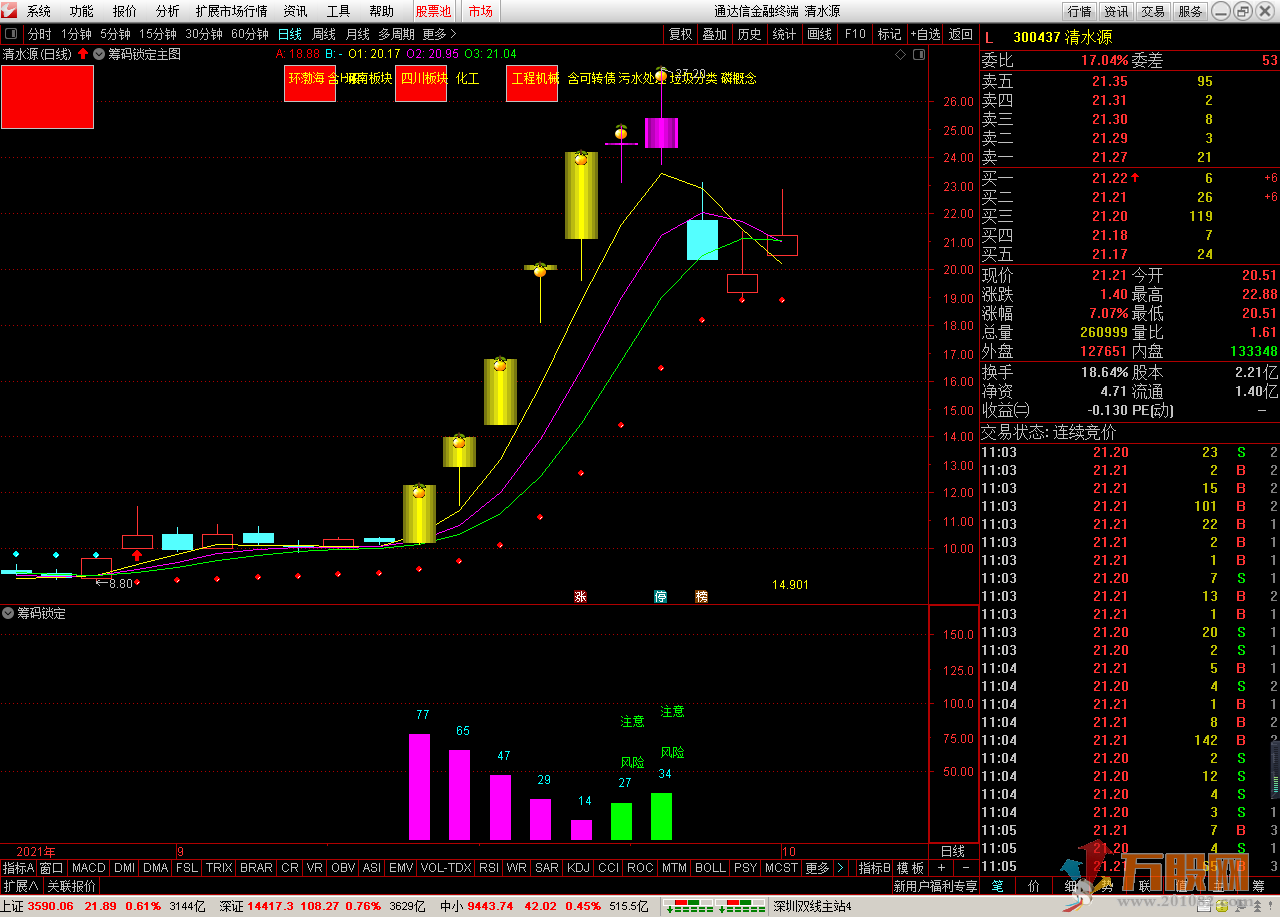Switch to the 5分钟 period
Image resolution: width=1280 pixels, height=918 pixels.
(x=115, y=34)
